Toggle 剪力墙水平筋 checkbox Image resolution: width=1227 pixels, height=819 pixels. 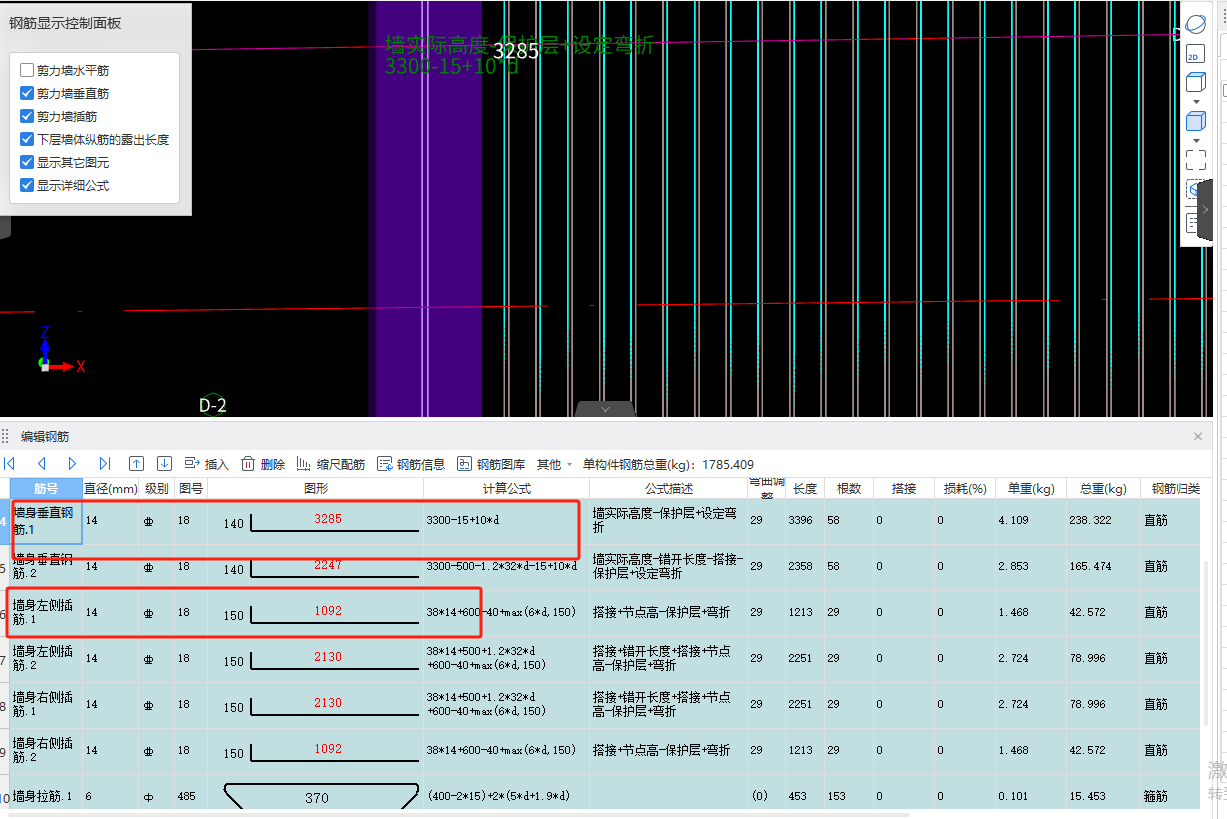pos(27,71)
